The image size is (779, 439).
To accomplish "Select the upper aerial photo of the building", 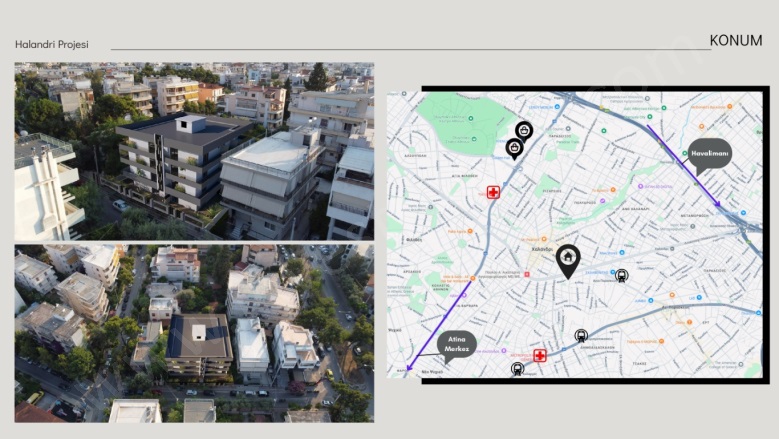I will [194, 151].
